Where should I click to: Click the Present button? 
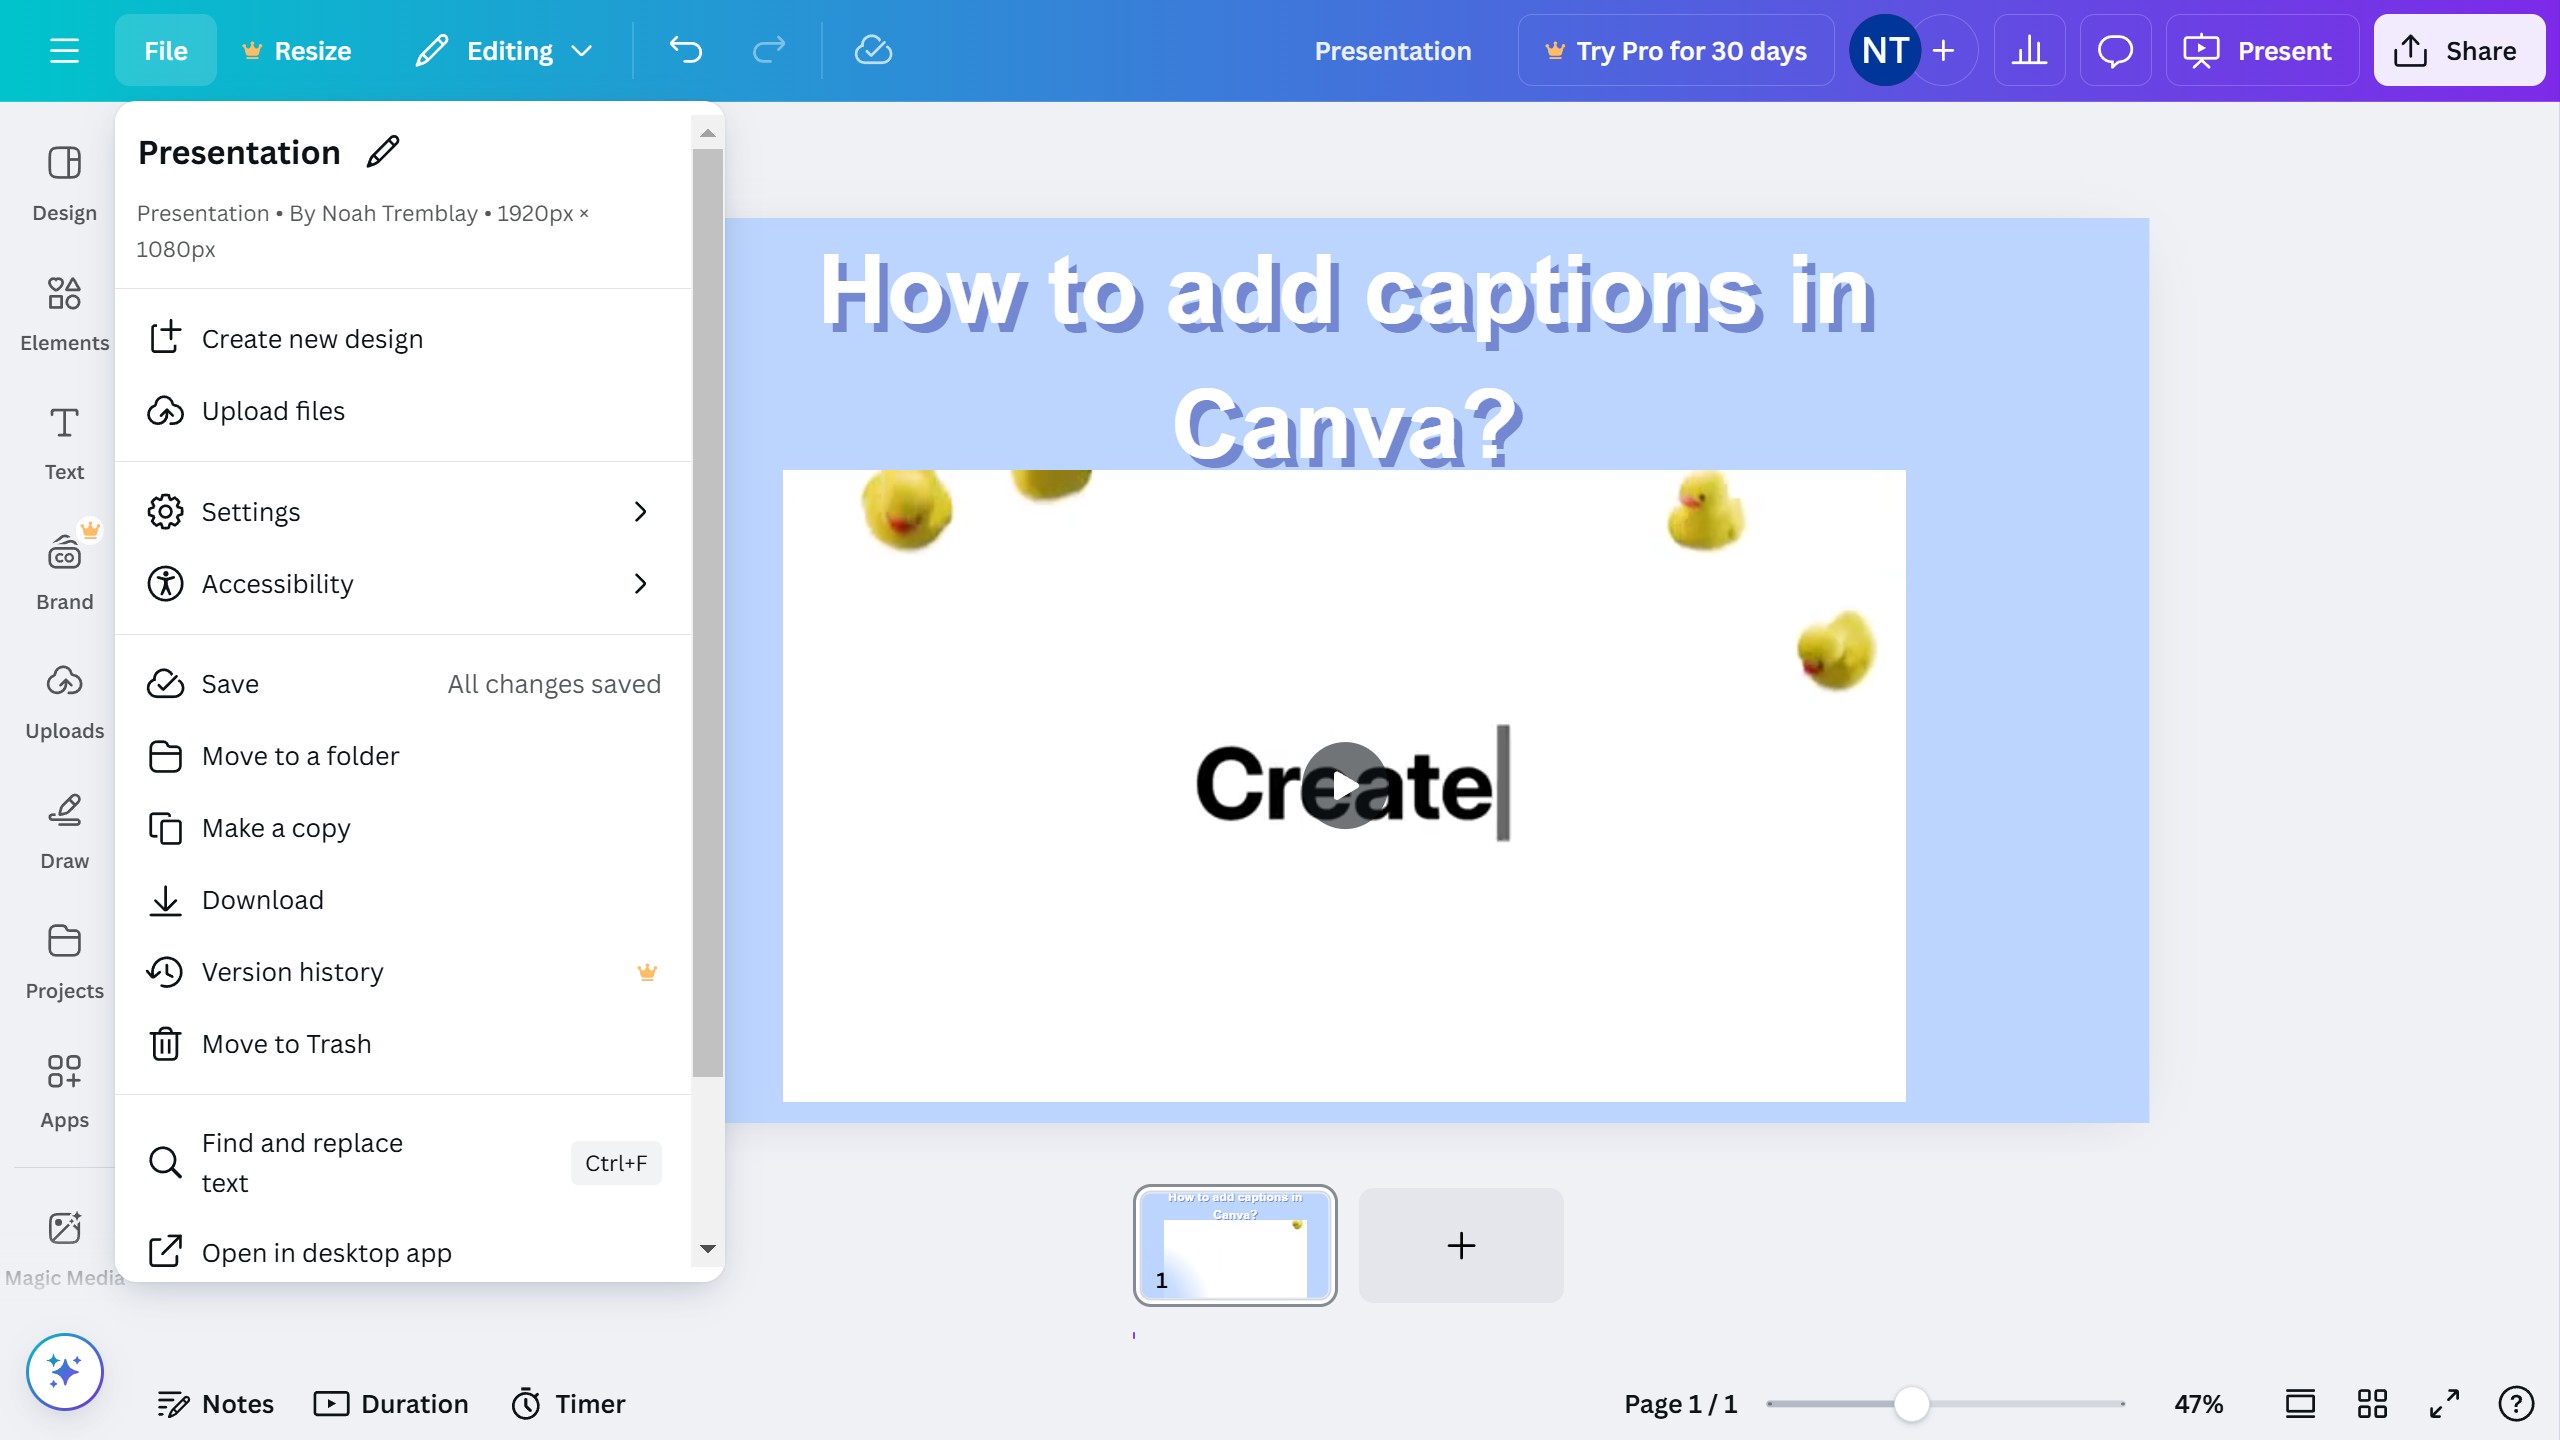click(x=2262, y=50)
